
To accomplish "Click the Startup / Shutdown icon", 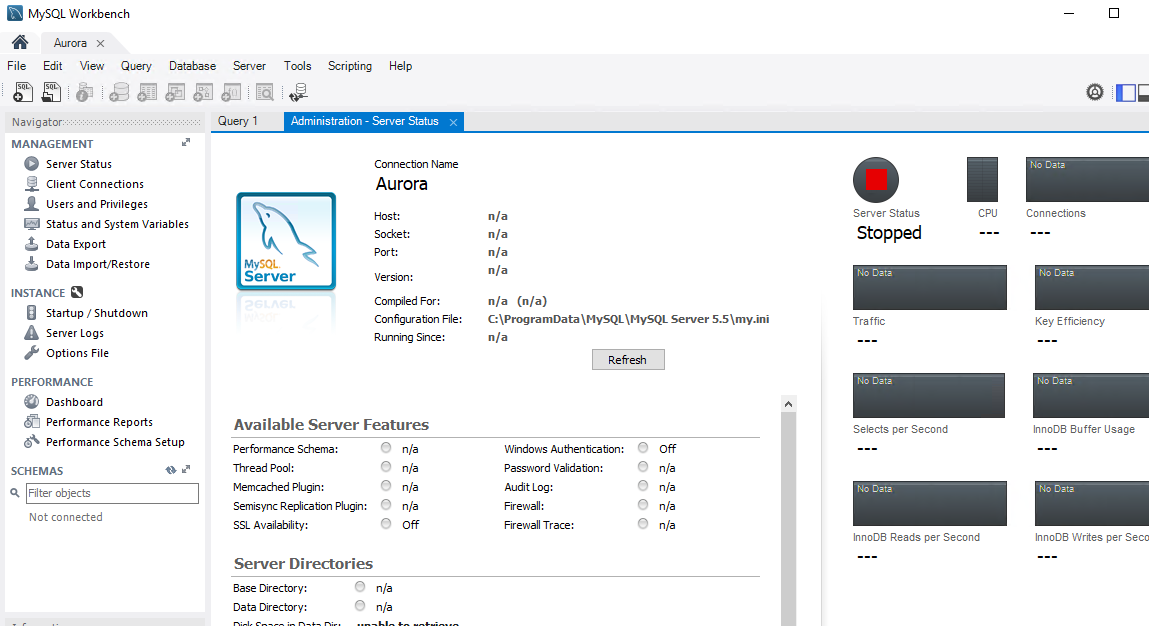I will (x=32, y=312).
